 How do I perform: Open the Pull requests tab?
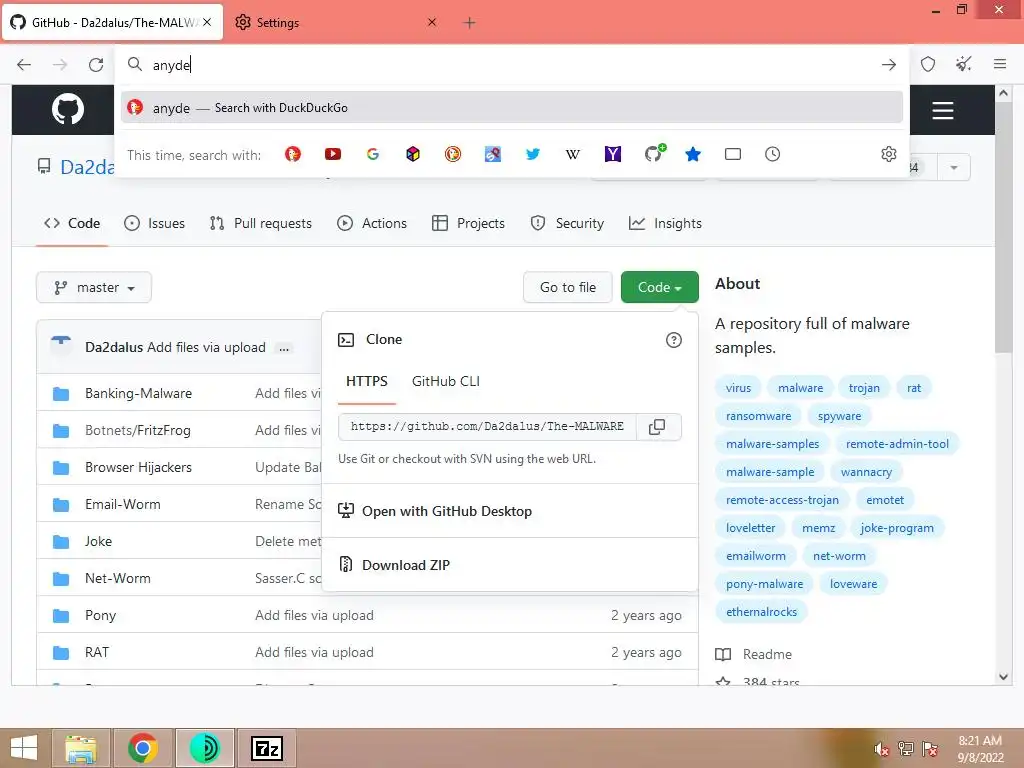click(261, 223)
